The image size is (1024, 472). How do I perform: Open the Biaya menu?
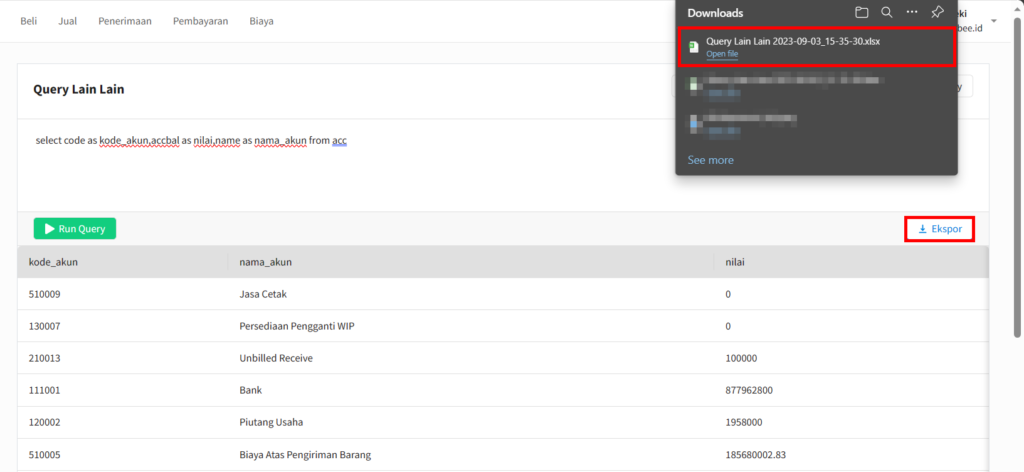pos(261,21)
